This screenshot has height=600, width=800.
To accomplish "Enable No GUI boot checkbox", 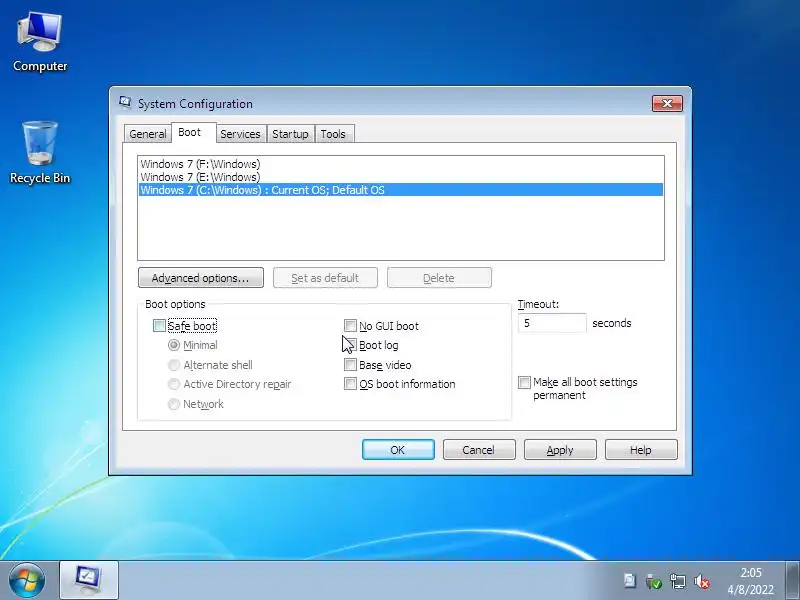I will point(350,326).
